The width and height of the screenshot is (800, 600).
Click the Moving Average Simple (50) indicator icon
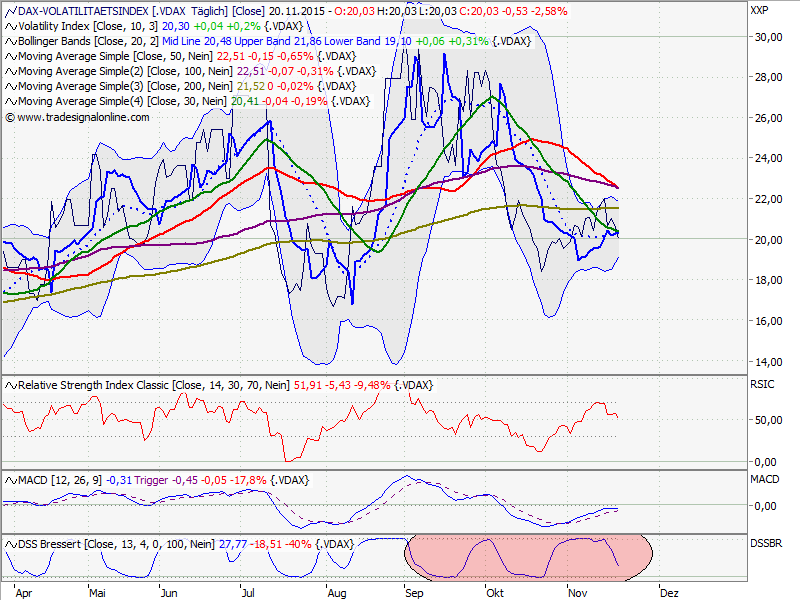[x=10, y=57]
